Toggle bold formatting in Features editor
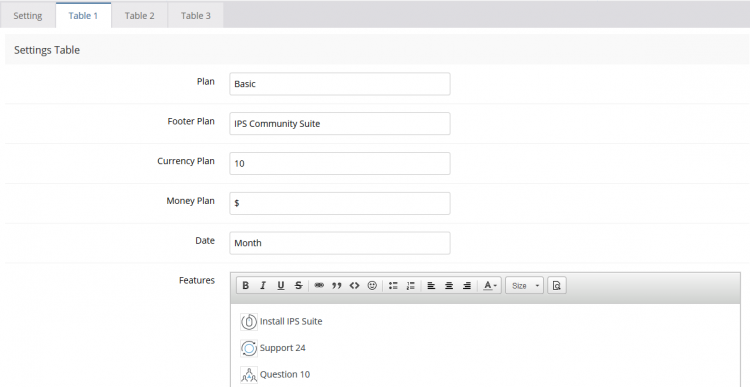 pyautogui.click(x=245, y=286)
